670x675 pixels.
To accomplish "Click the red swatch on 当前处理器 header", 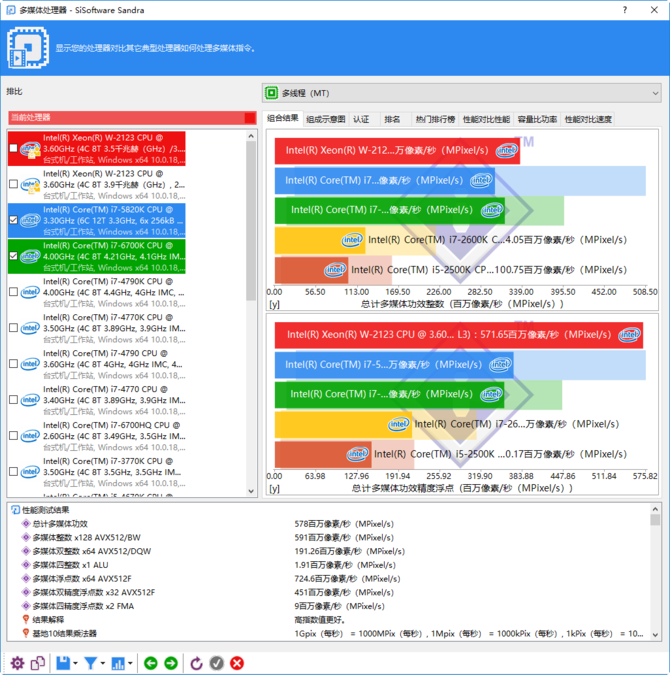I will click(x=250, y=118).
